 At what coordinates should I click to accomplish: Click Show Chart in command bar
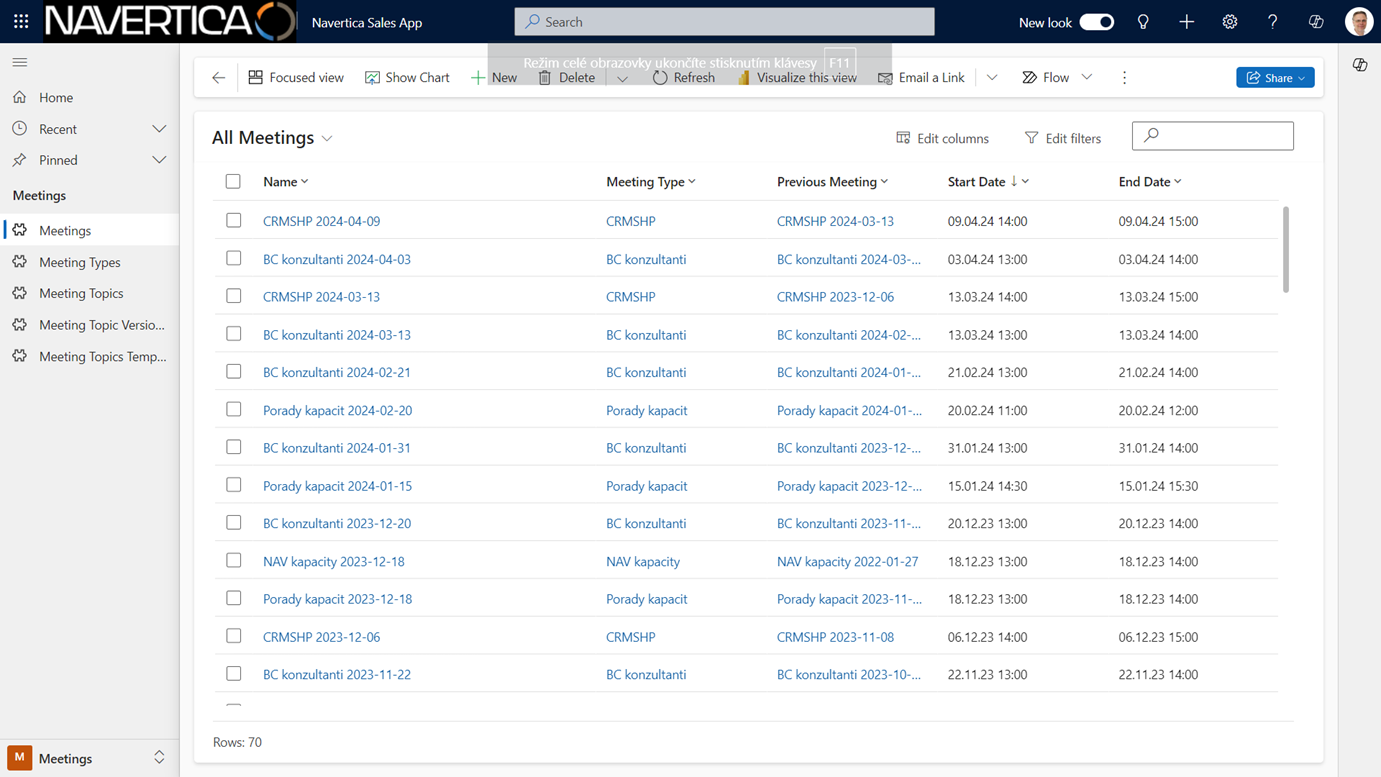pos(407,77)
